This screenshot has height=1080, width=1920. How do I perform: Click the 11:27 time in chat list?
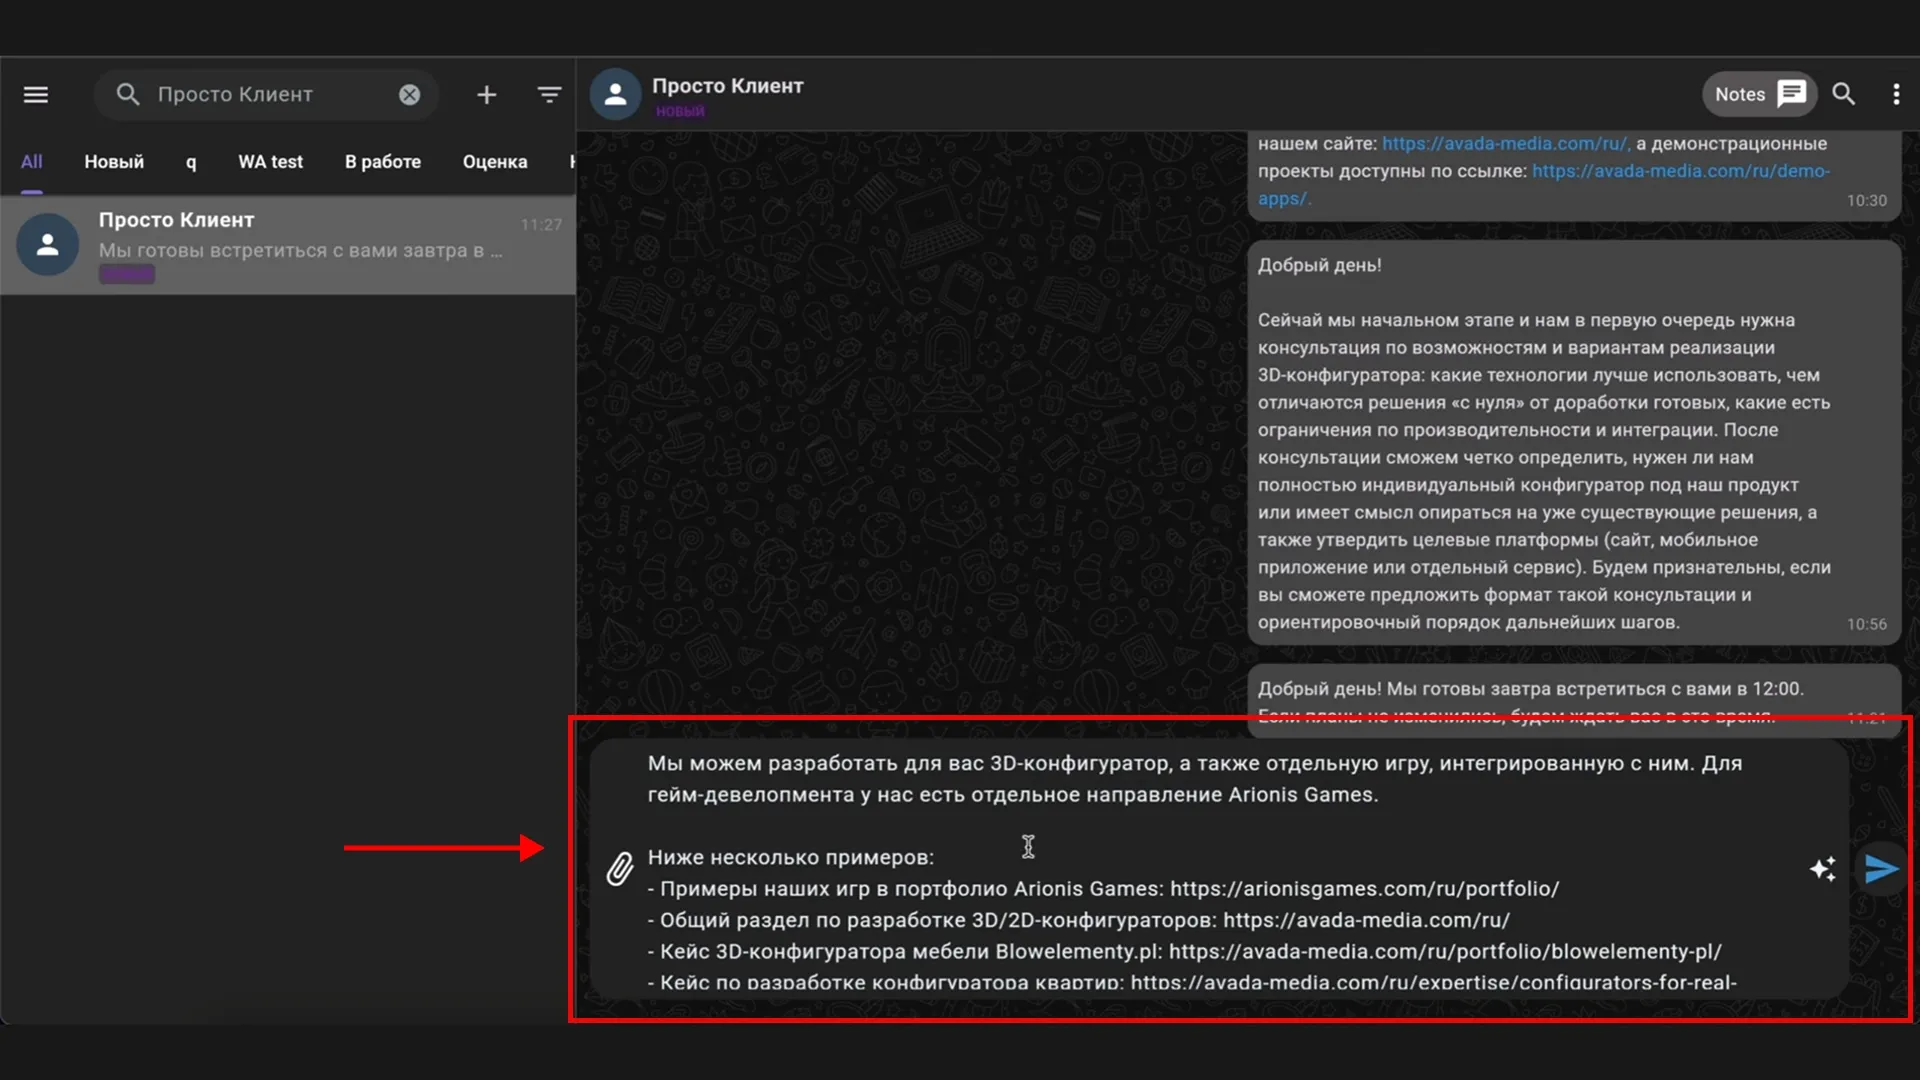(x=541, y=224)
